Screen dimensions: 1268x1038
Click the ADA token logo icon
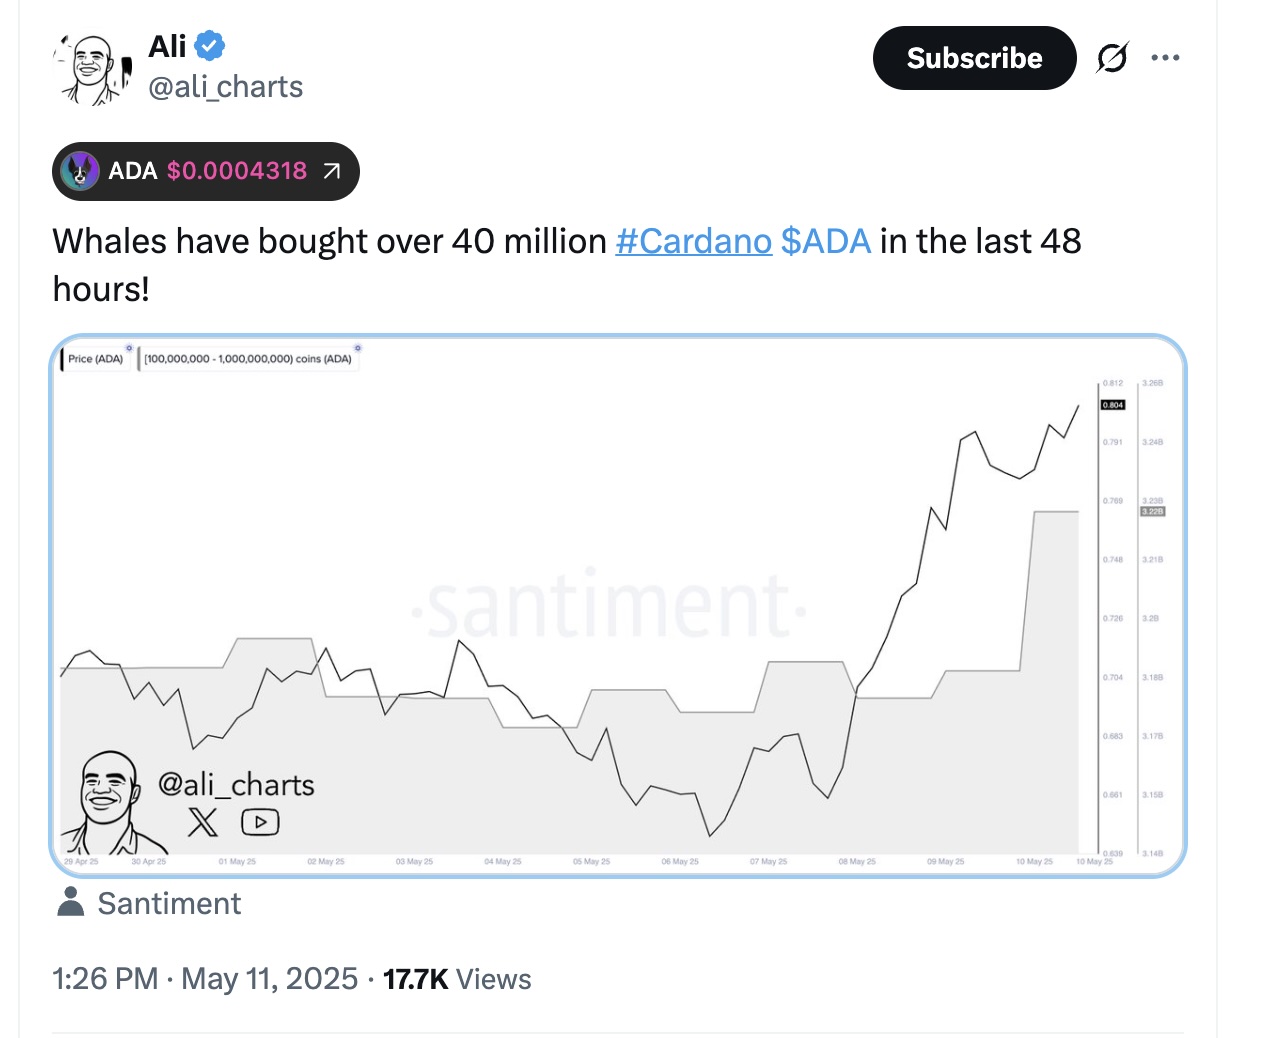click(80, 171)
